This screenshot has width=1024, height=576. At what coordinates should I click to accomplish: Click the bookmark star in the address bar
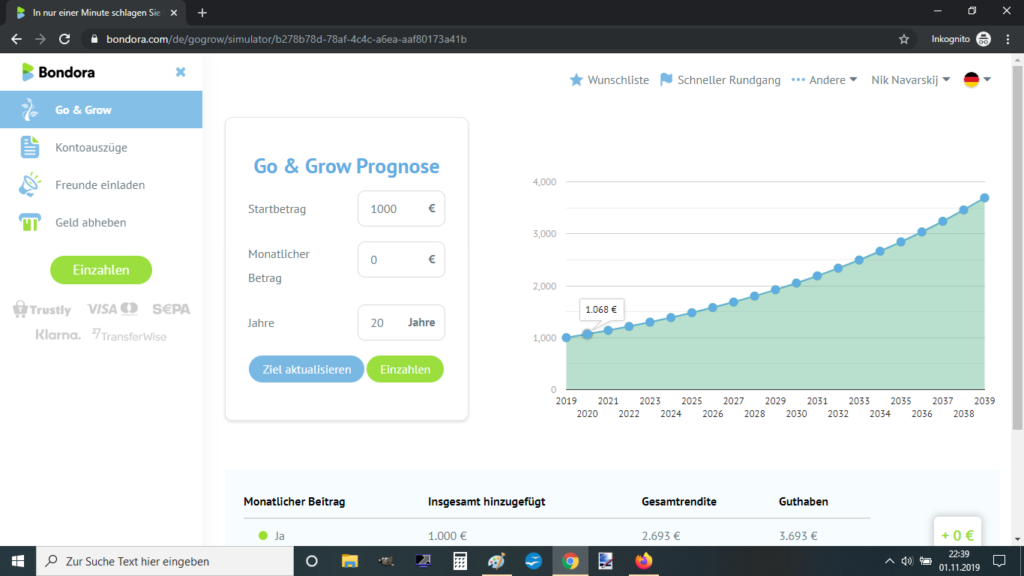pos(904,39)
